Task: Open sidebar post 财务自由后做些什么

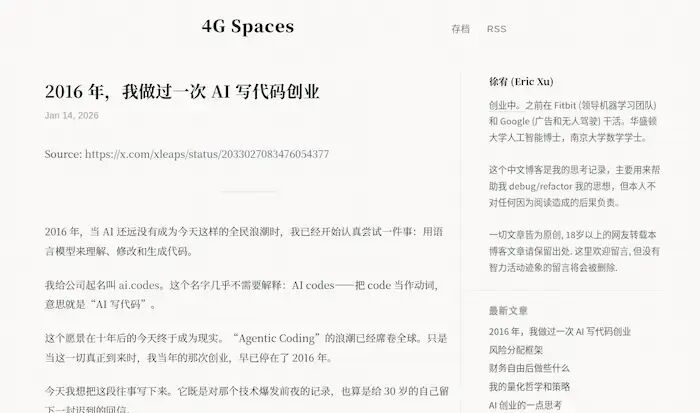Action: [529, 368]
